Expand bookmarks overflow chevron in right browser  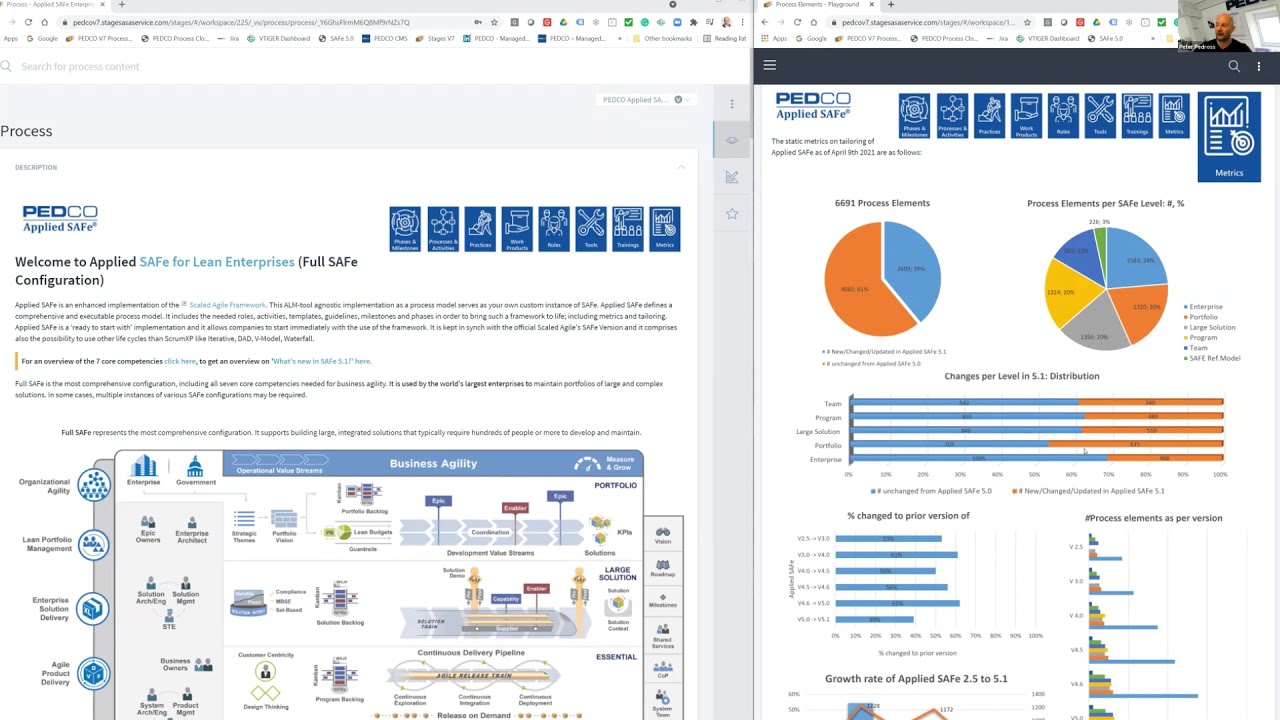(x=1151, y=38)
